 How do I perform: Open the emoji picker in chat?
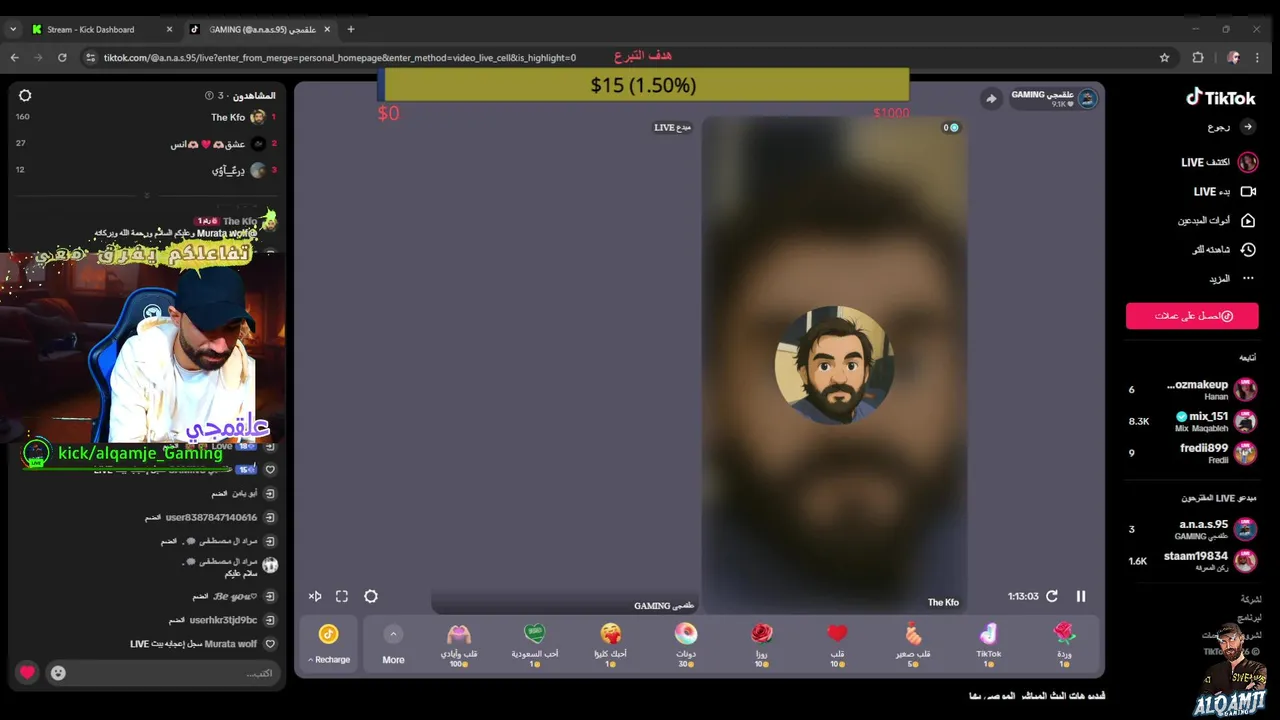58,673
